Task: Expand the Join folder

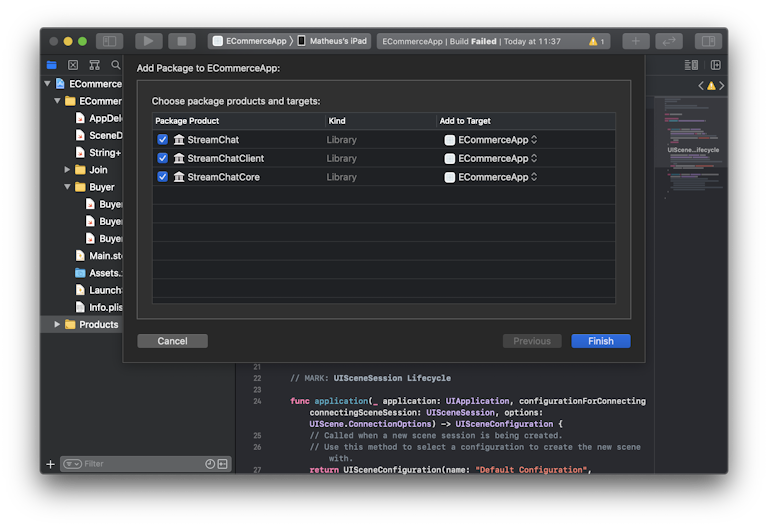Action: pyautogui.click(x=67, y=169)
